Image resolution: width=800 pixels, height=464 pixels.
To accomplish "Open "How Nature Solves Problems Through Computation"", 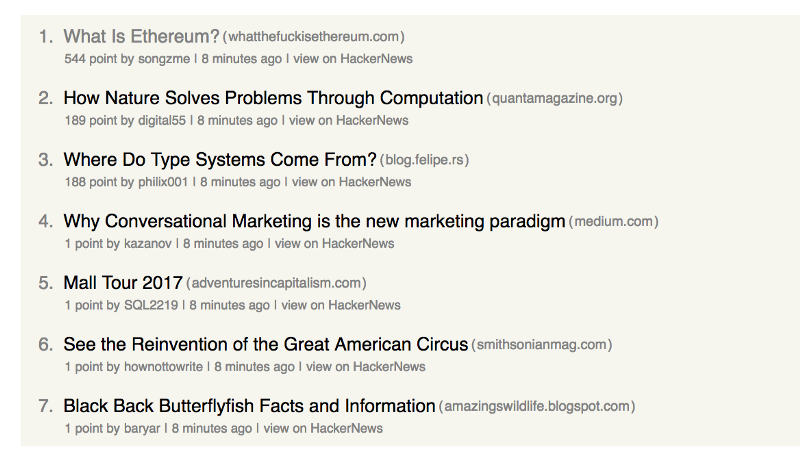I will point(273,99).
